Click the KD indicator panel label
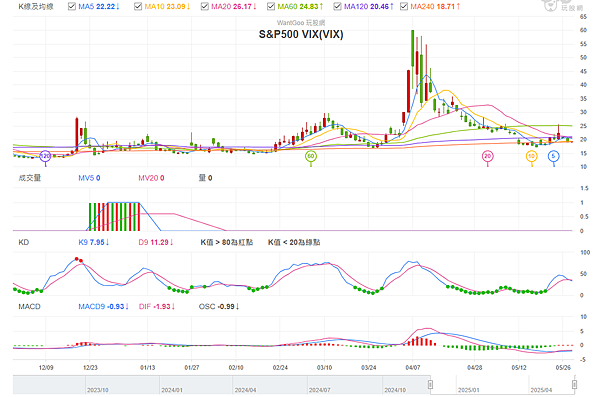600x397 pixels. [24, 242]
